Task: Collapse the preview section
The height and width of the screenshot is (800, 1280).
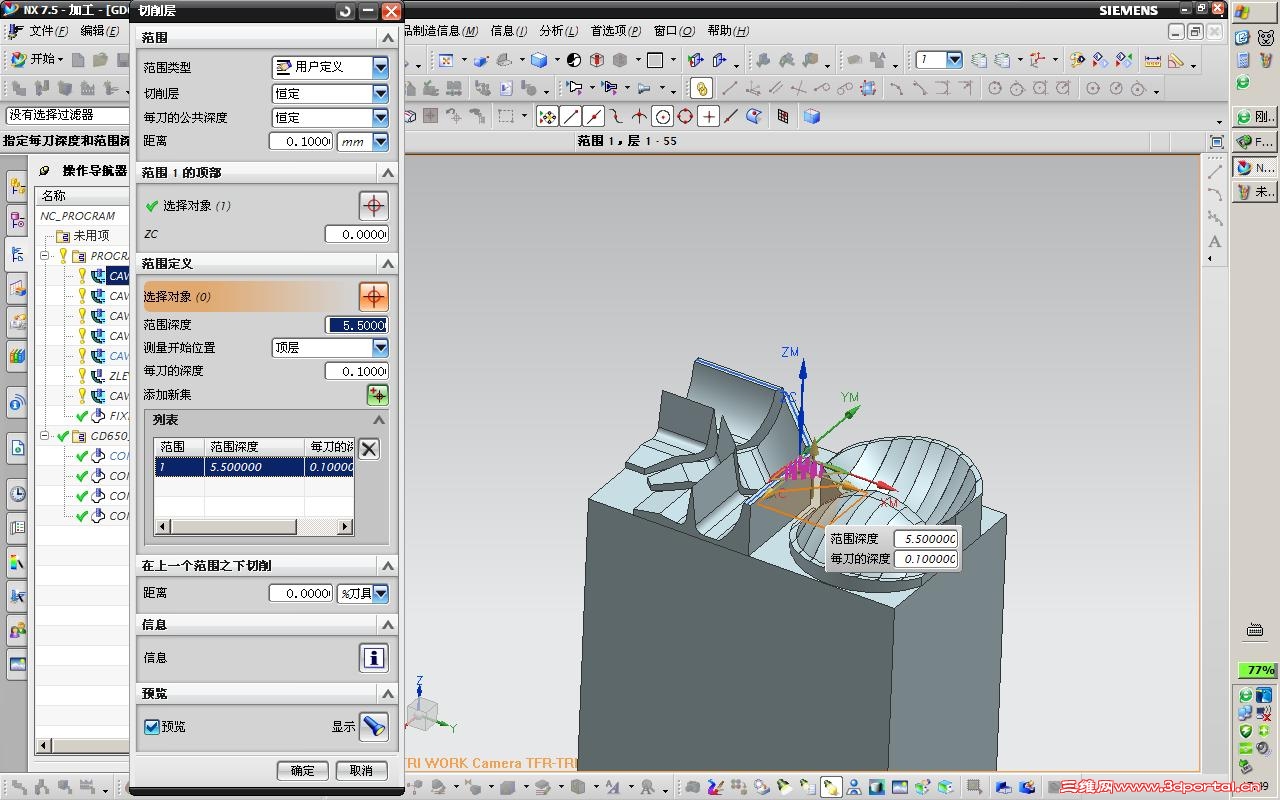Action: coord(388,694)
